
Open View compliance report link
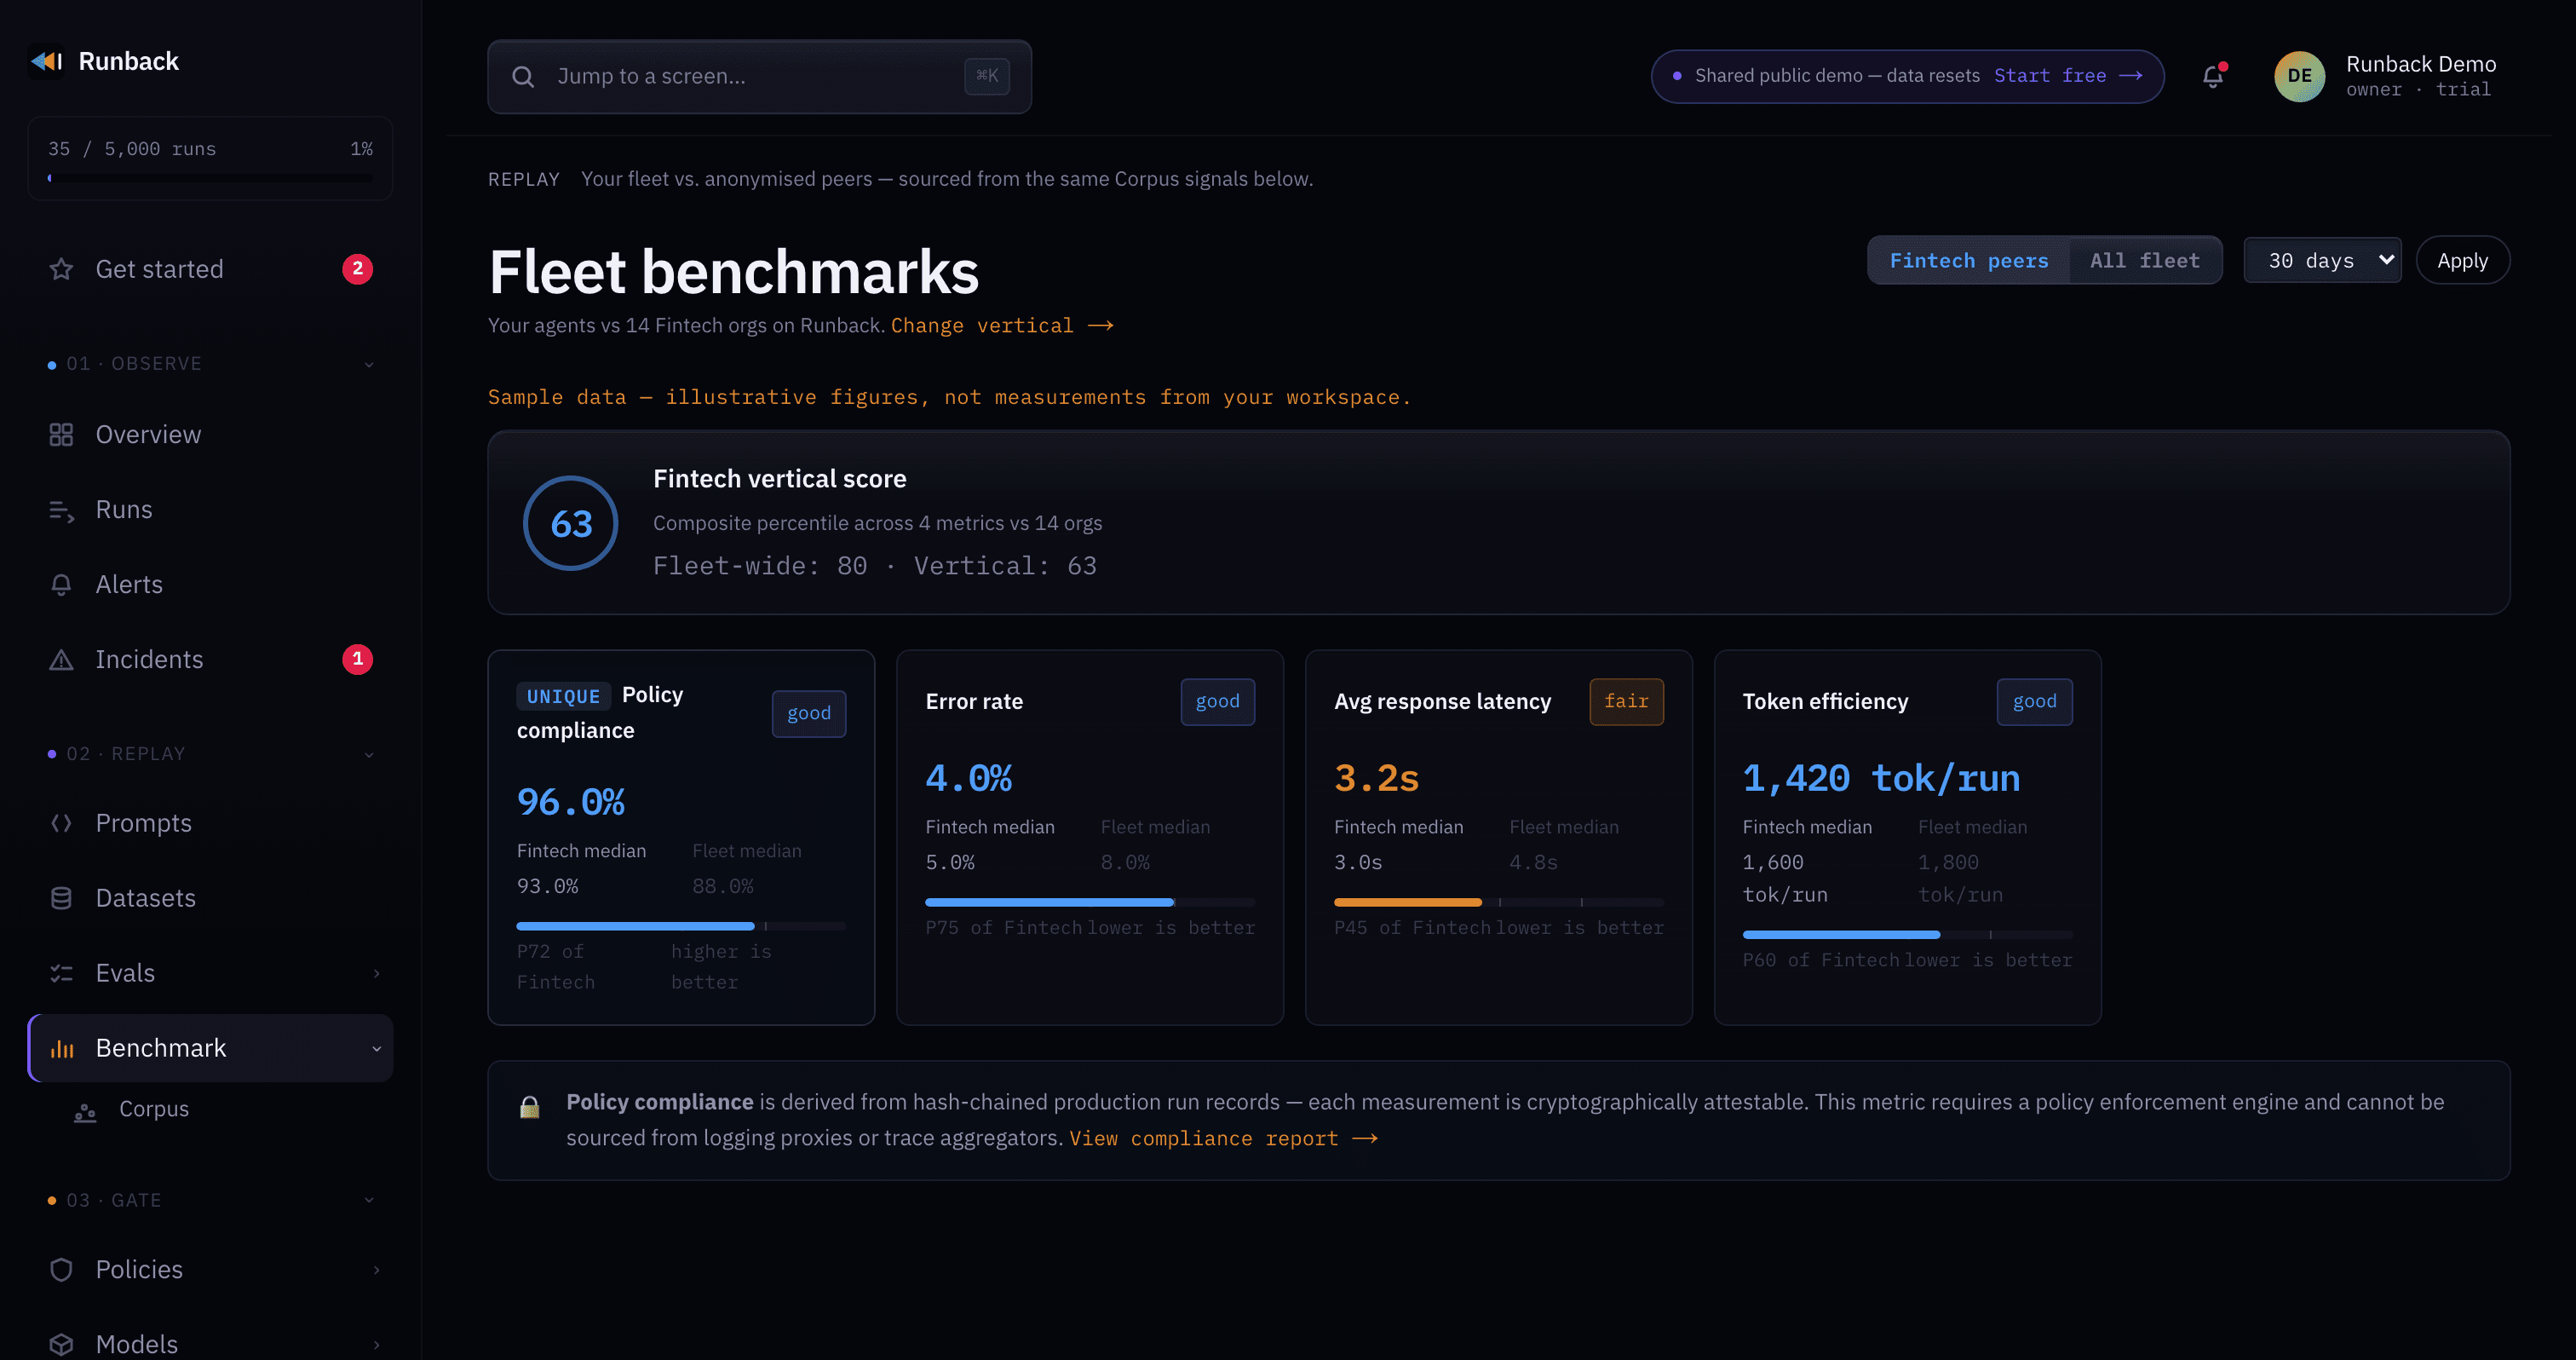1223,1139
